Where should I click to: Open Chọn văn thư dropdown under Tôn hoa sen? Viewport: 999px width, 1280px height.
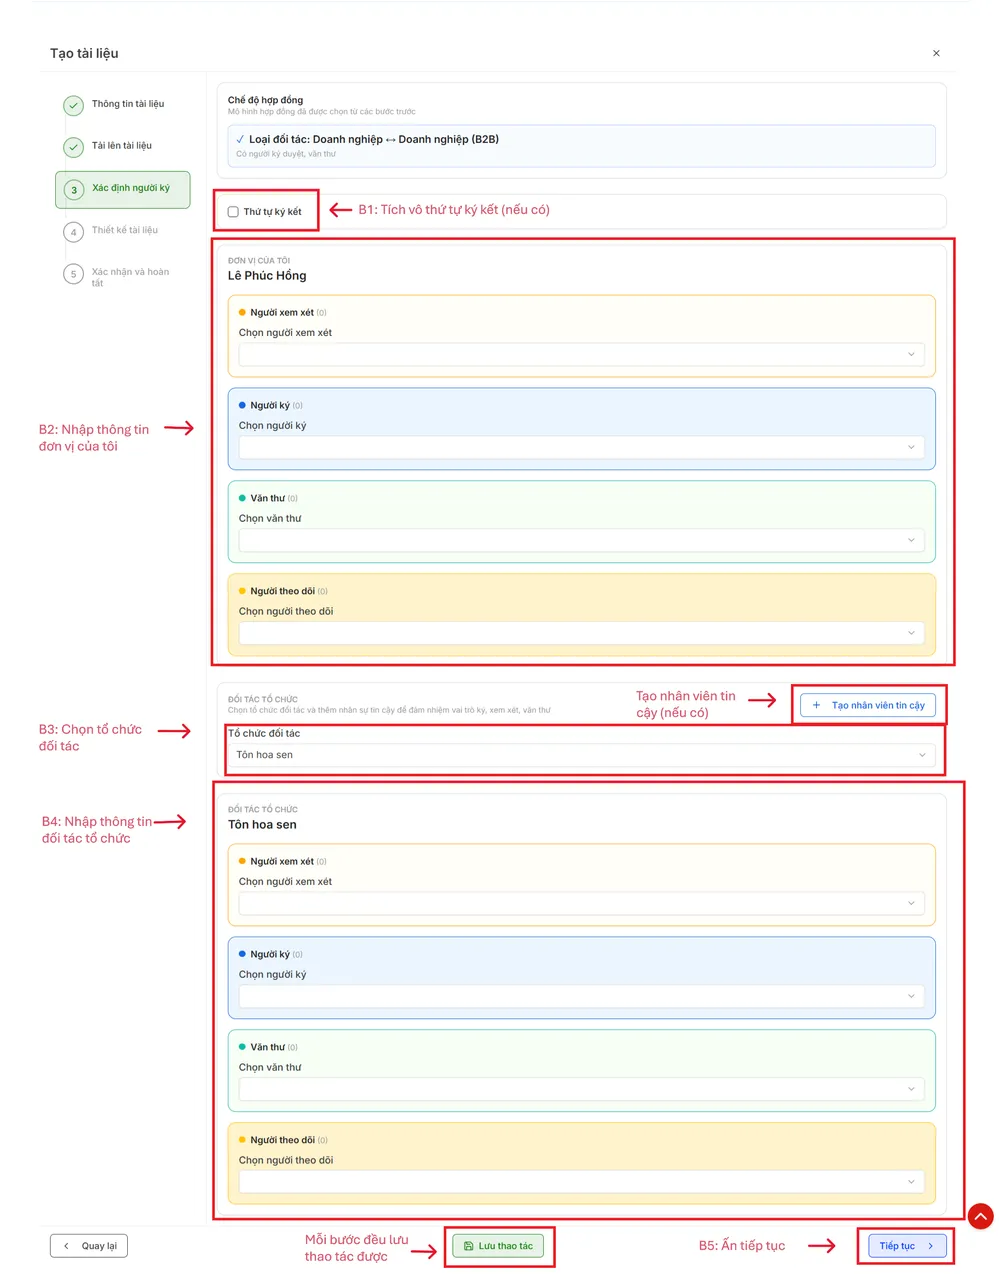point(581,1089)
